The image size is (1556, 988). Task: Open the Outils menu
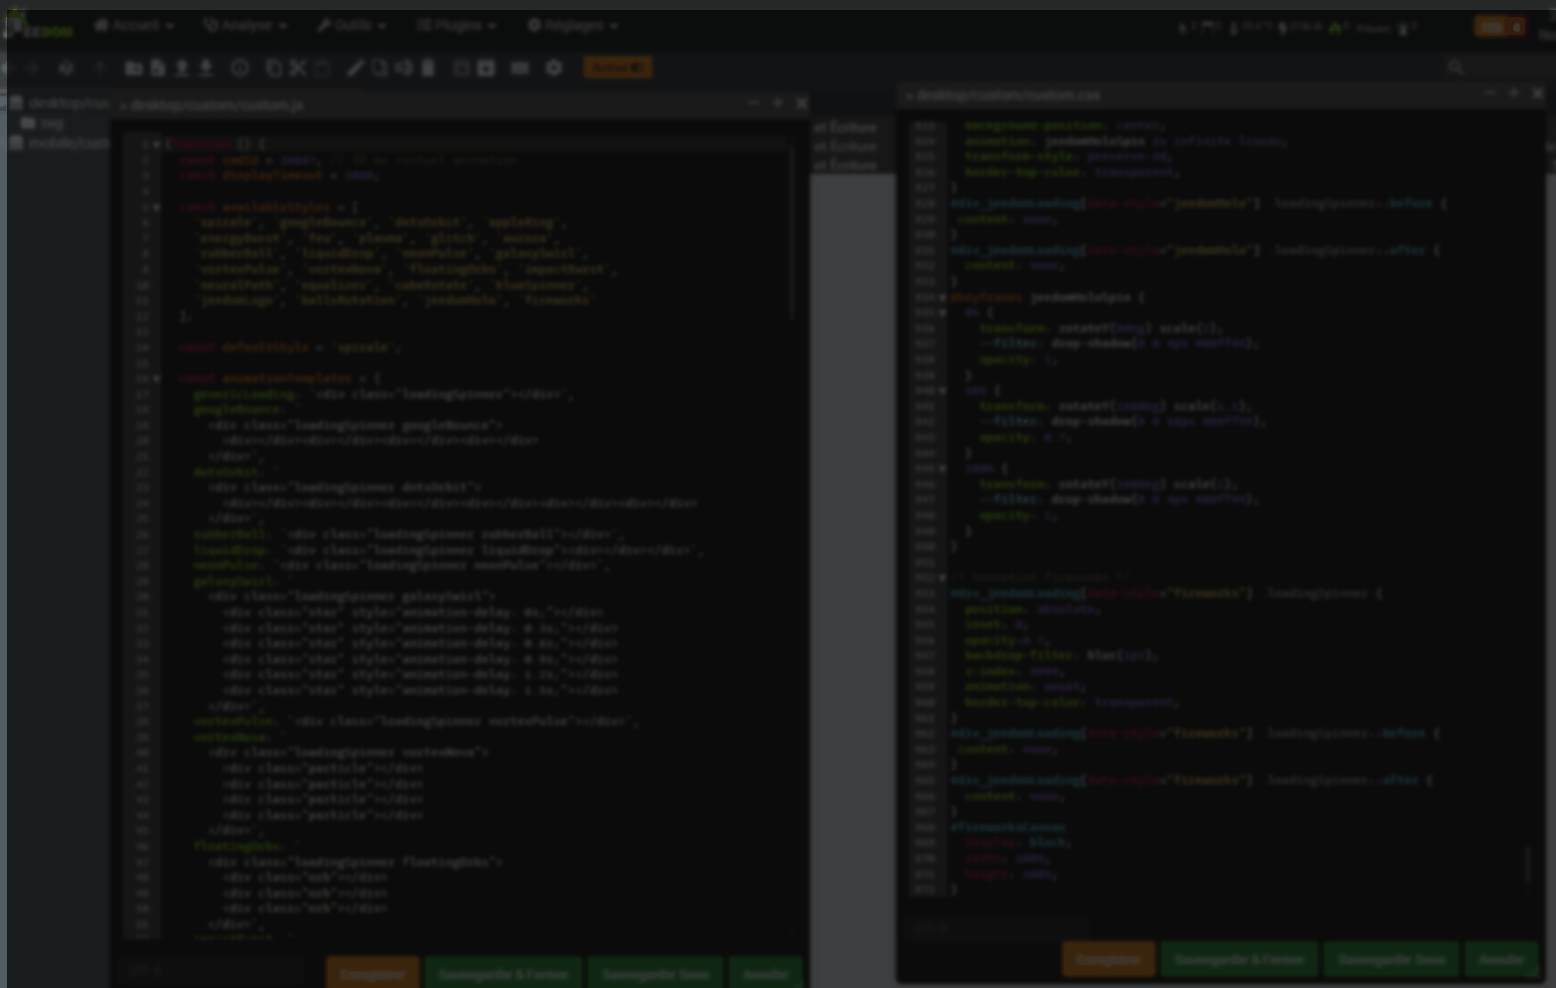click(352, 25)
